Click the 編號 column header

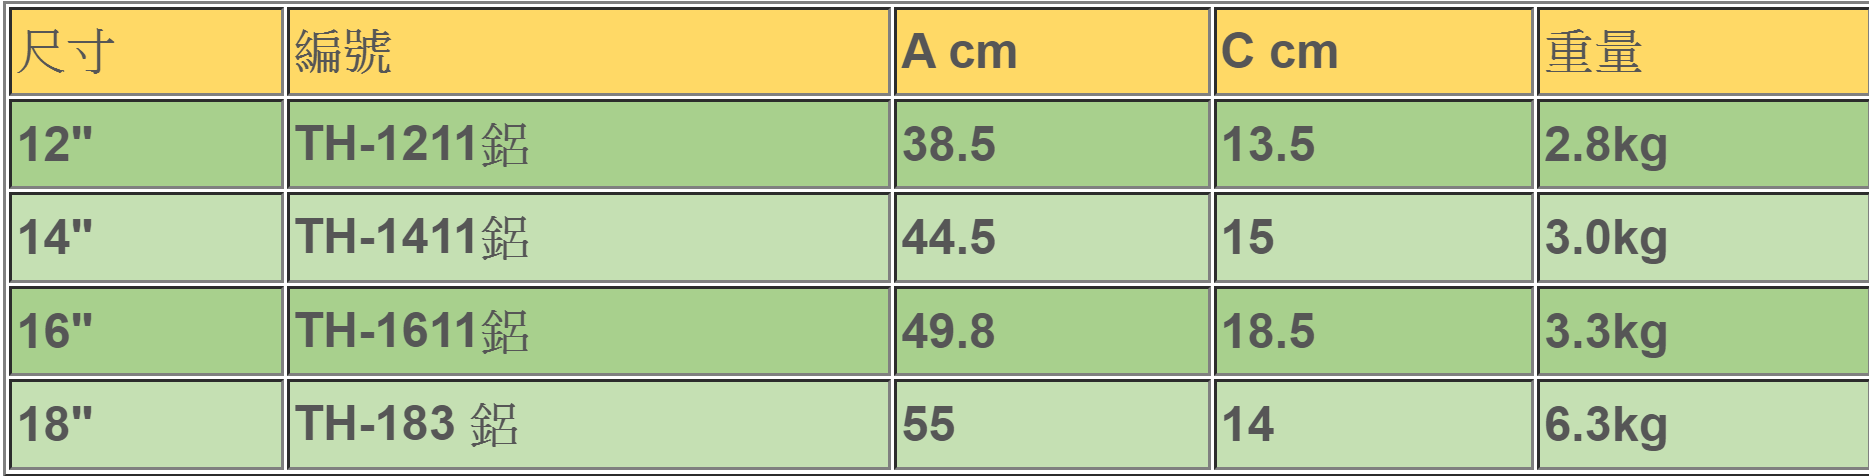click(x=589, y=52)
